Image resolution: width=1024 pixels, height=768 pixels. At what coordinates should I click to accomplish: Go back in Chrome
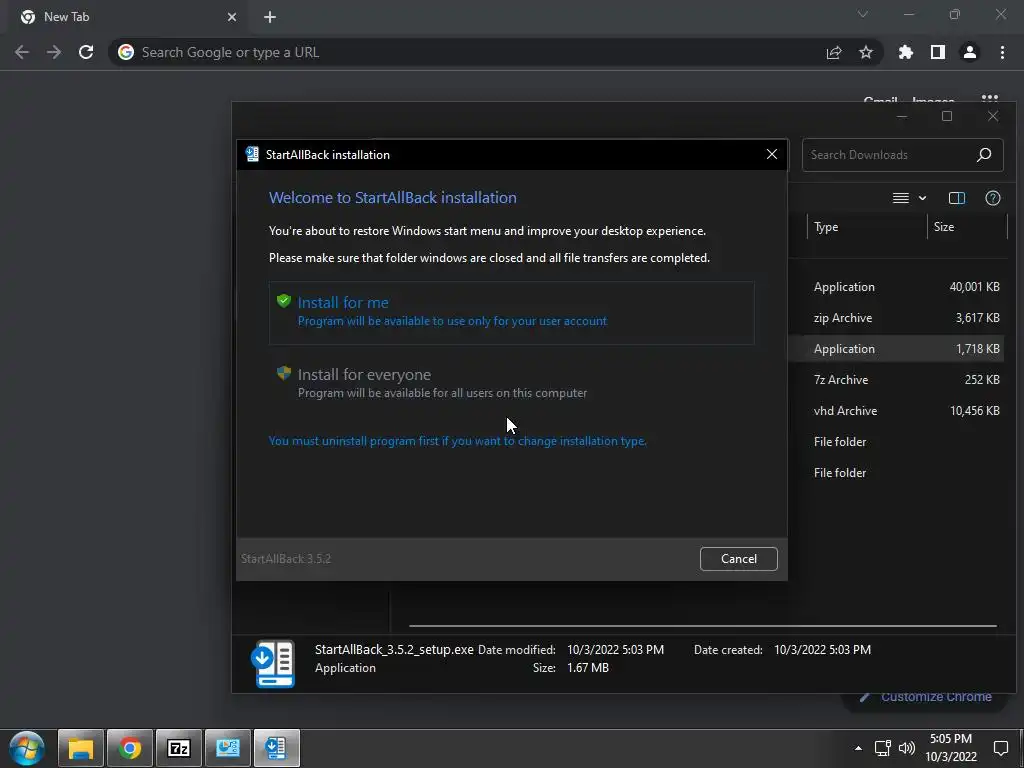(x=22, y=52)
